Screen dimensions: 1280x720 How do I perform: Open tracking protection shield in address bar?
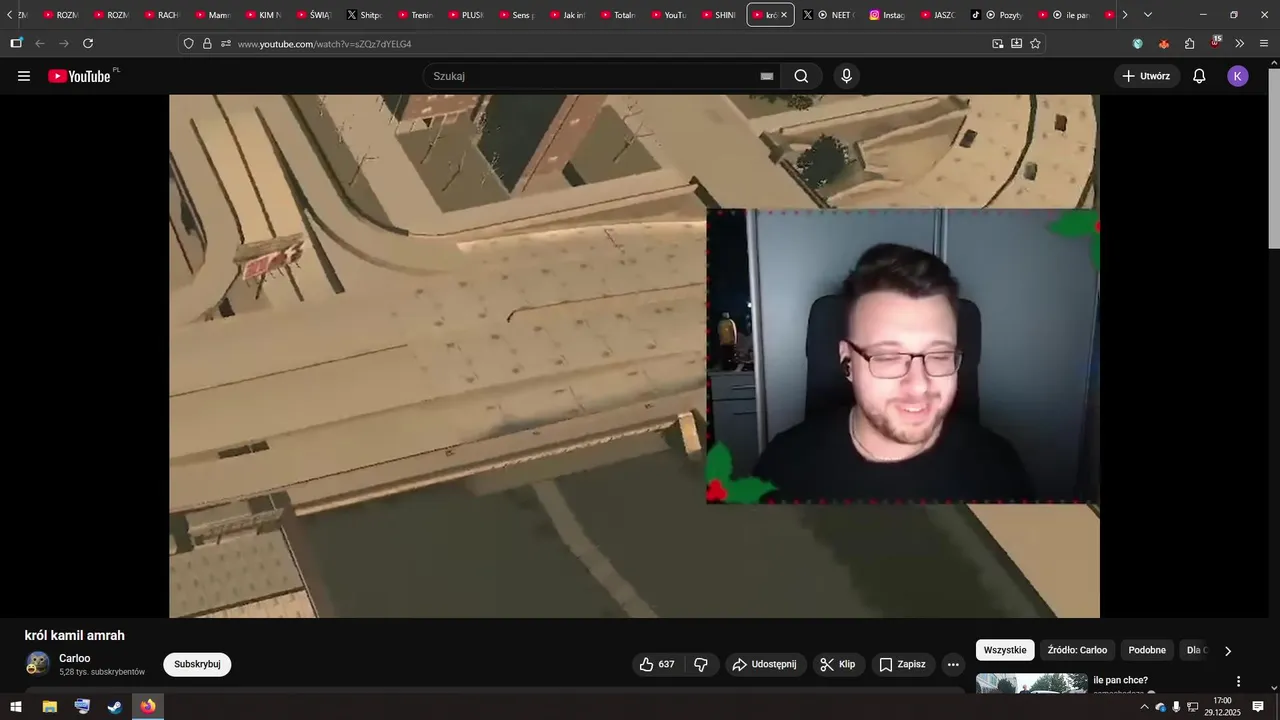click(188, 43)
